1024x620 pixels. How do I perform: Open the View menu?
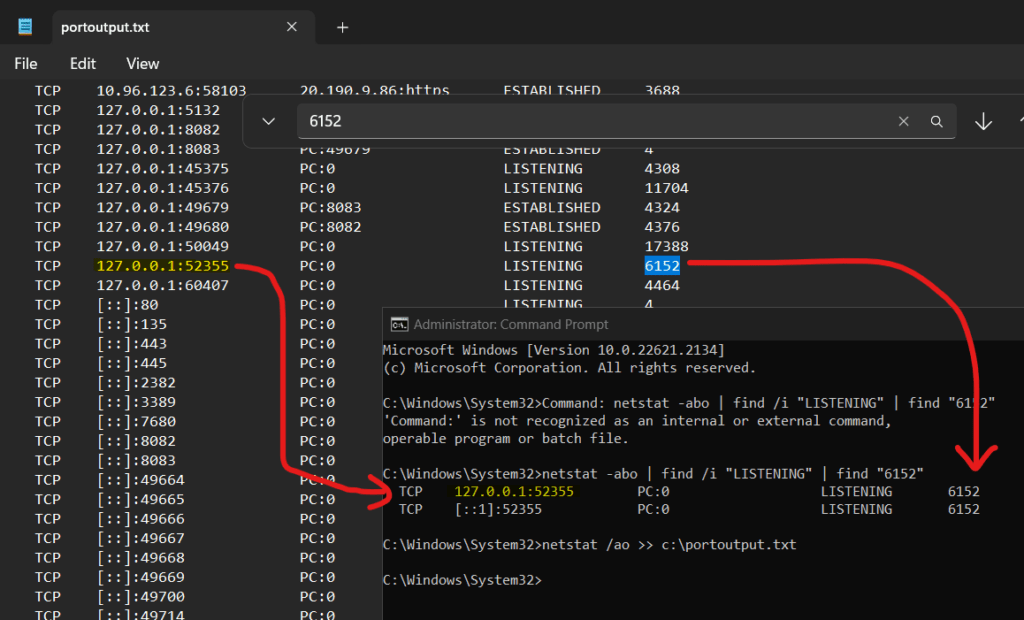142,63
